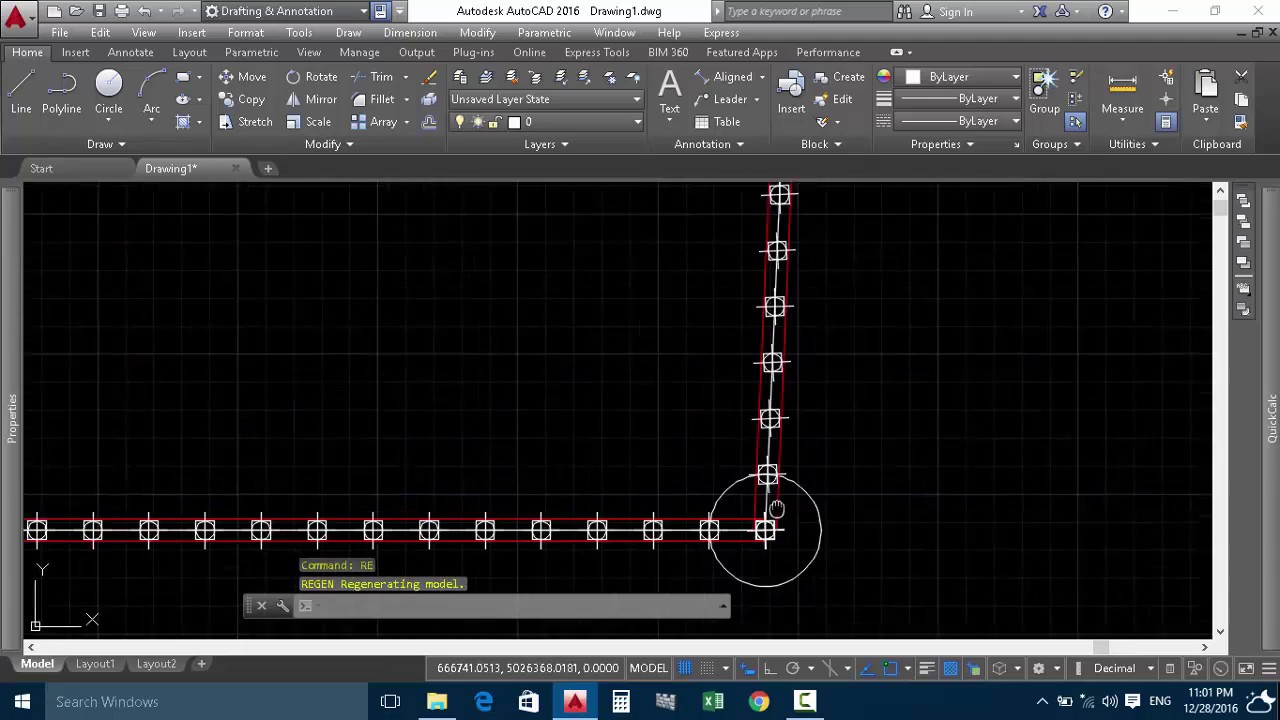This screenshot has height=720, width=1280.
Task: Switch to the Annotate ribbon tab
Action: 131,52
